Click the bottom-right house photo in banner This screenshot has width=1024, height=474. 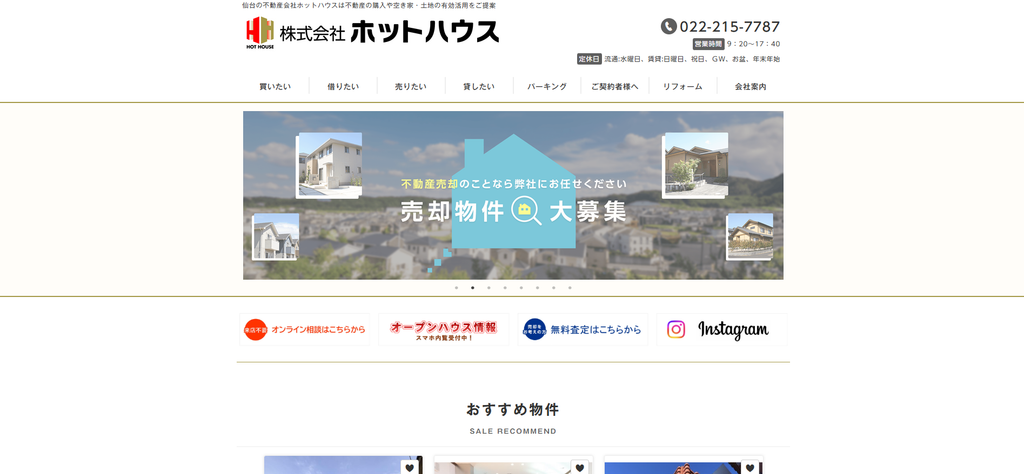(750, 236)
